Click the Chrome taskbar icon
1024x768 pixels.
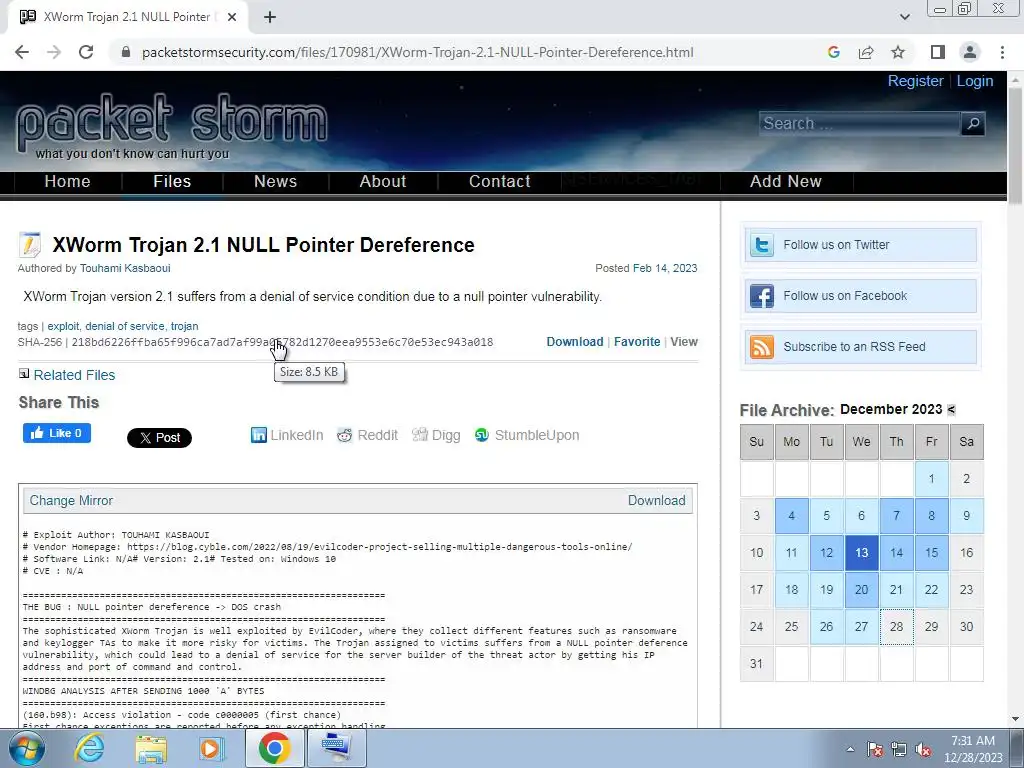click(x=274, y=748)
